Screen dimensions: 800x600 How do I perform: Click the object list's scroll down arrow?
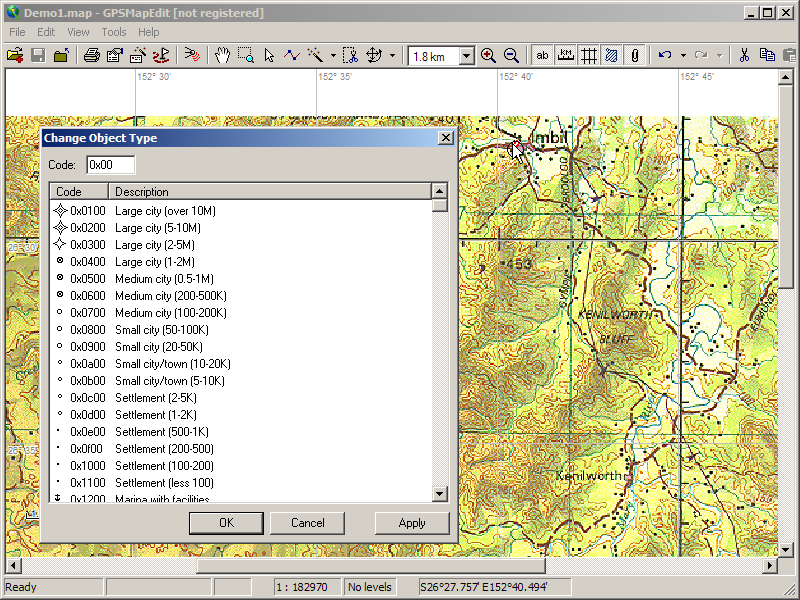pyautogui.click(x=439, y=493)
